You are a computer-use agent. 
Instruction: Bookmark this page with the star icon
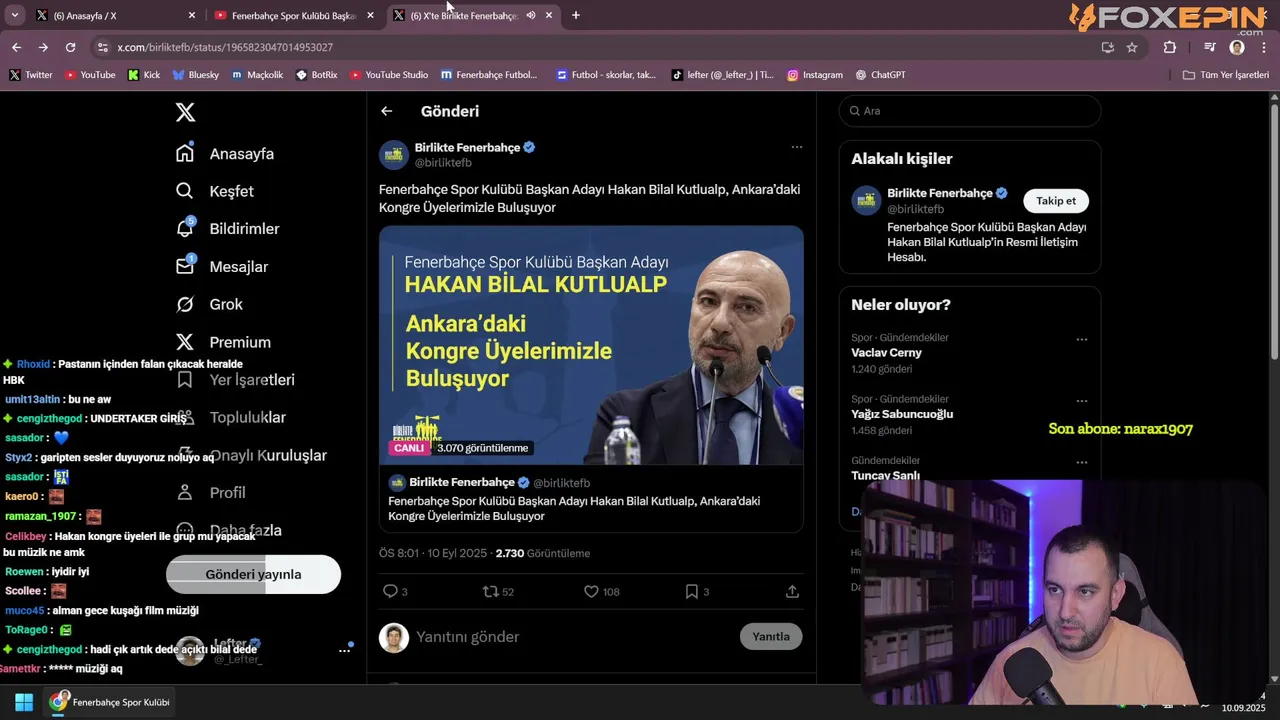pos(1132,47)
